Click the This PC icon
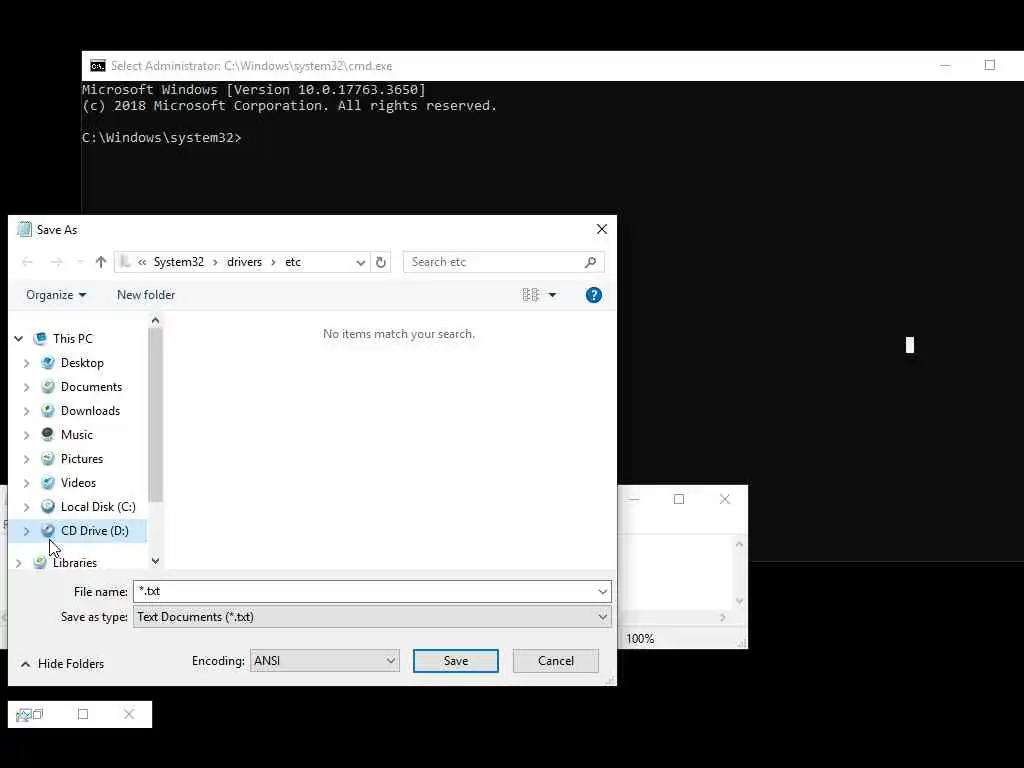The width and height of the screenshot is (1024, 768). (40, 338)
